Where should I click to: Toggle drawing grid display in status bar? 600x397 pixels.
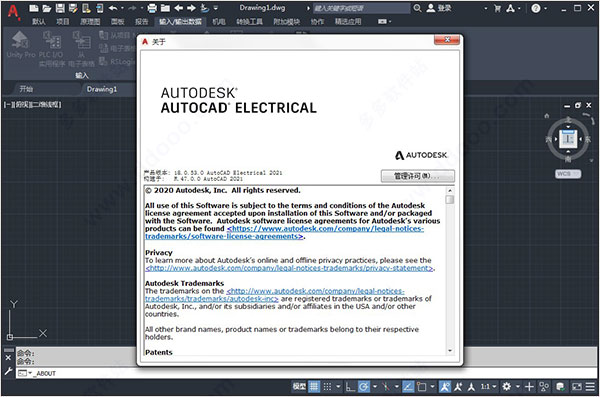[314, 387]
